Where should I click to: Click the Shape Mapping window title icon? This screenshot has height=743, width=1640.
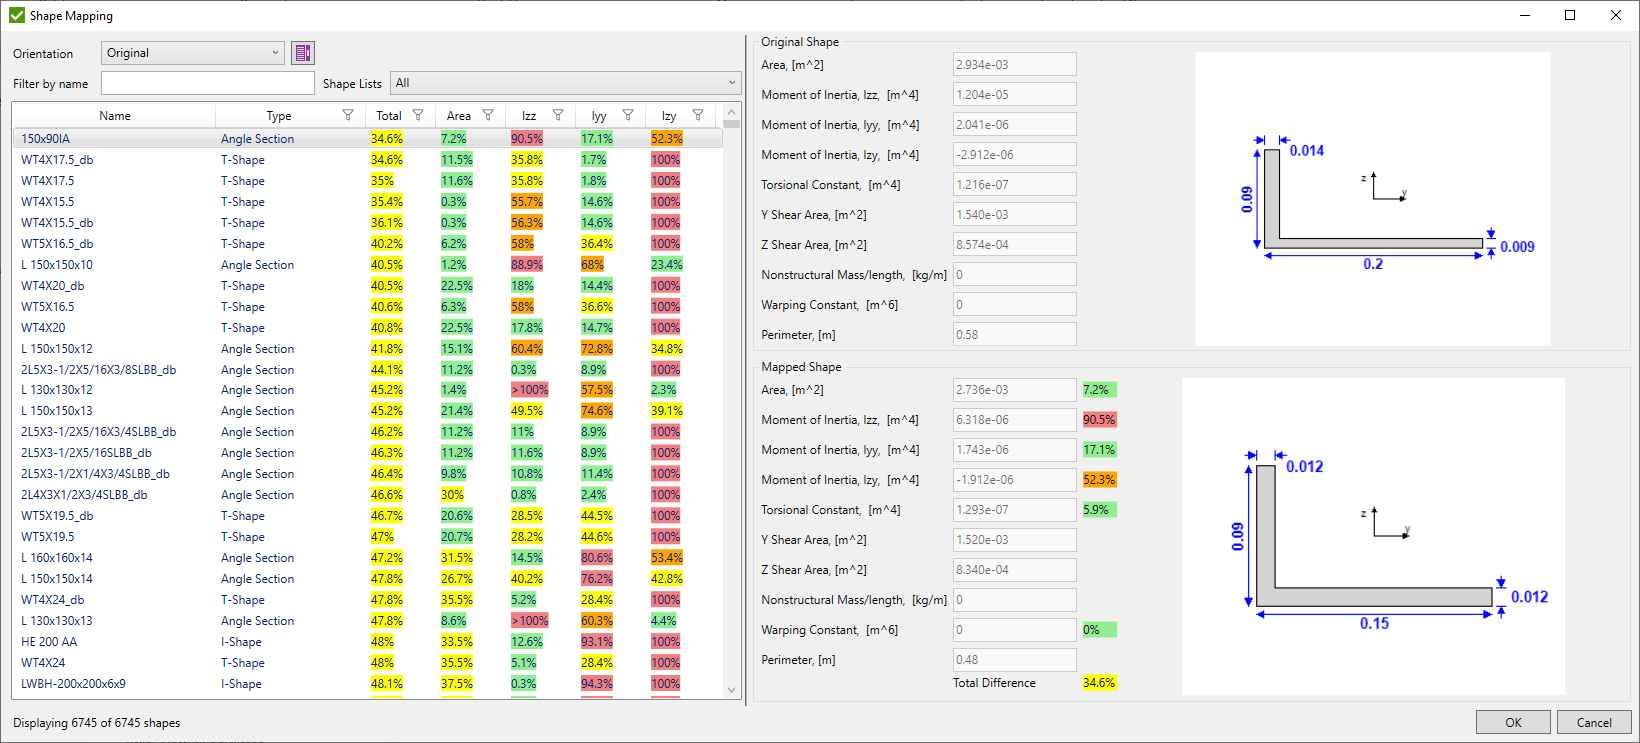coord(17,15)
